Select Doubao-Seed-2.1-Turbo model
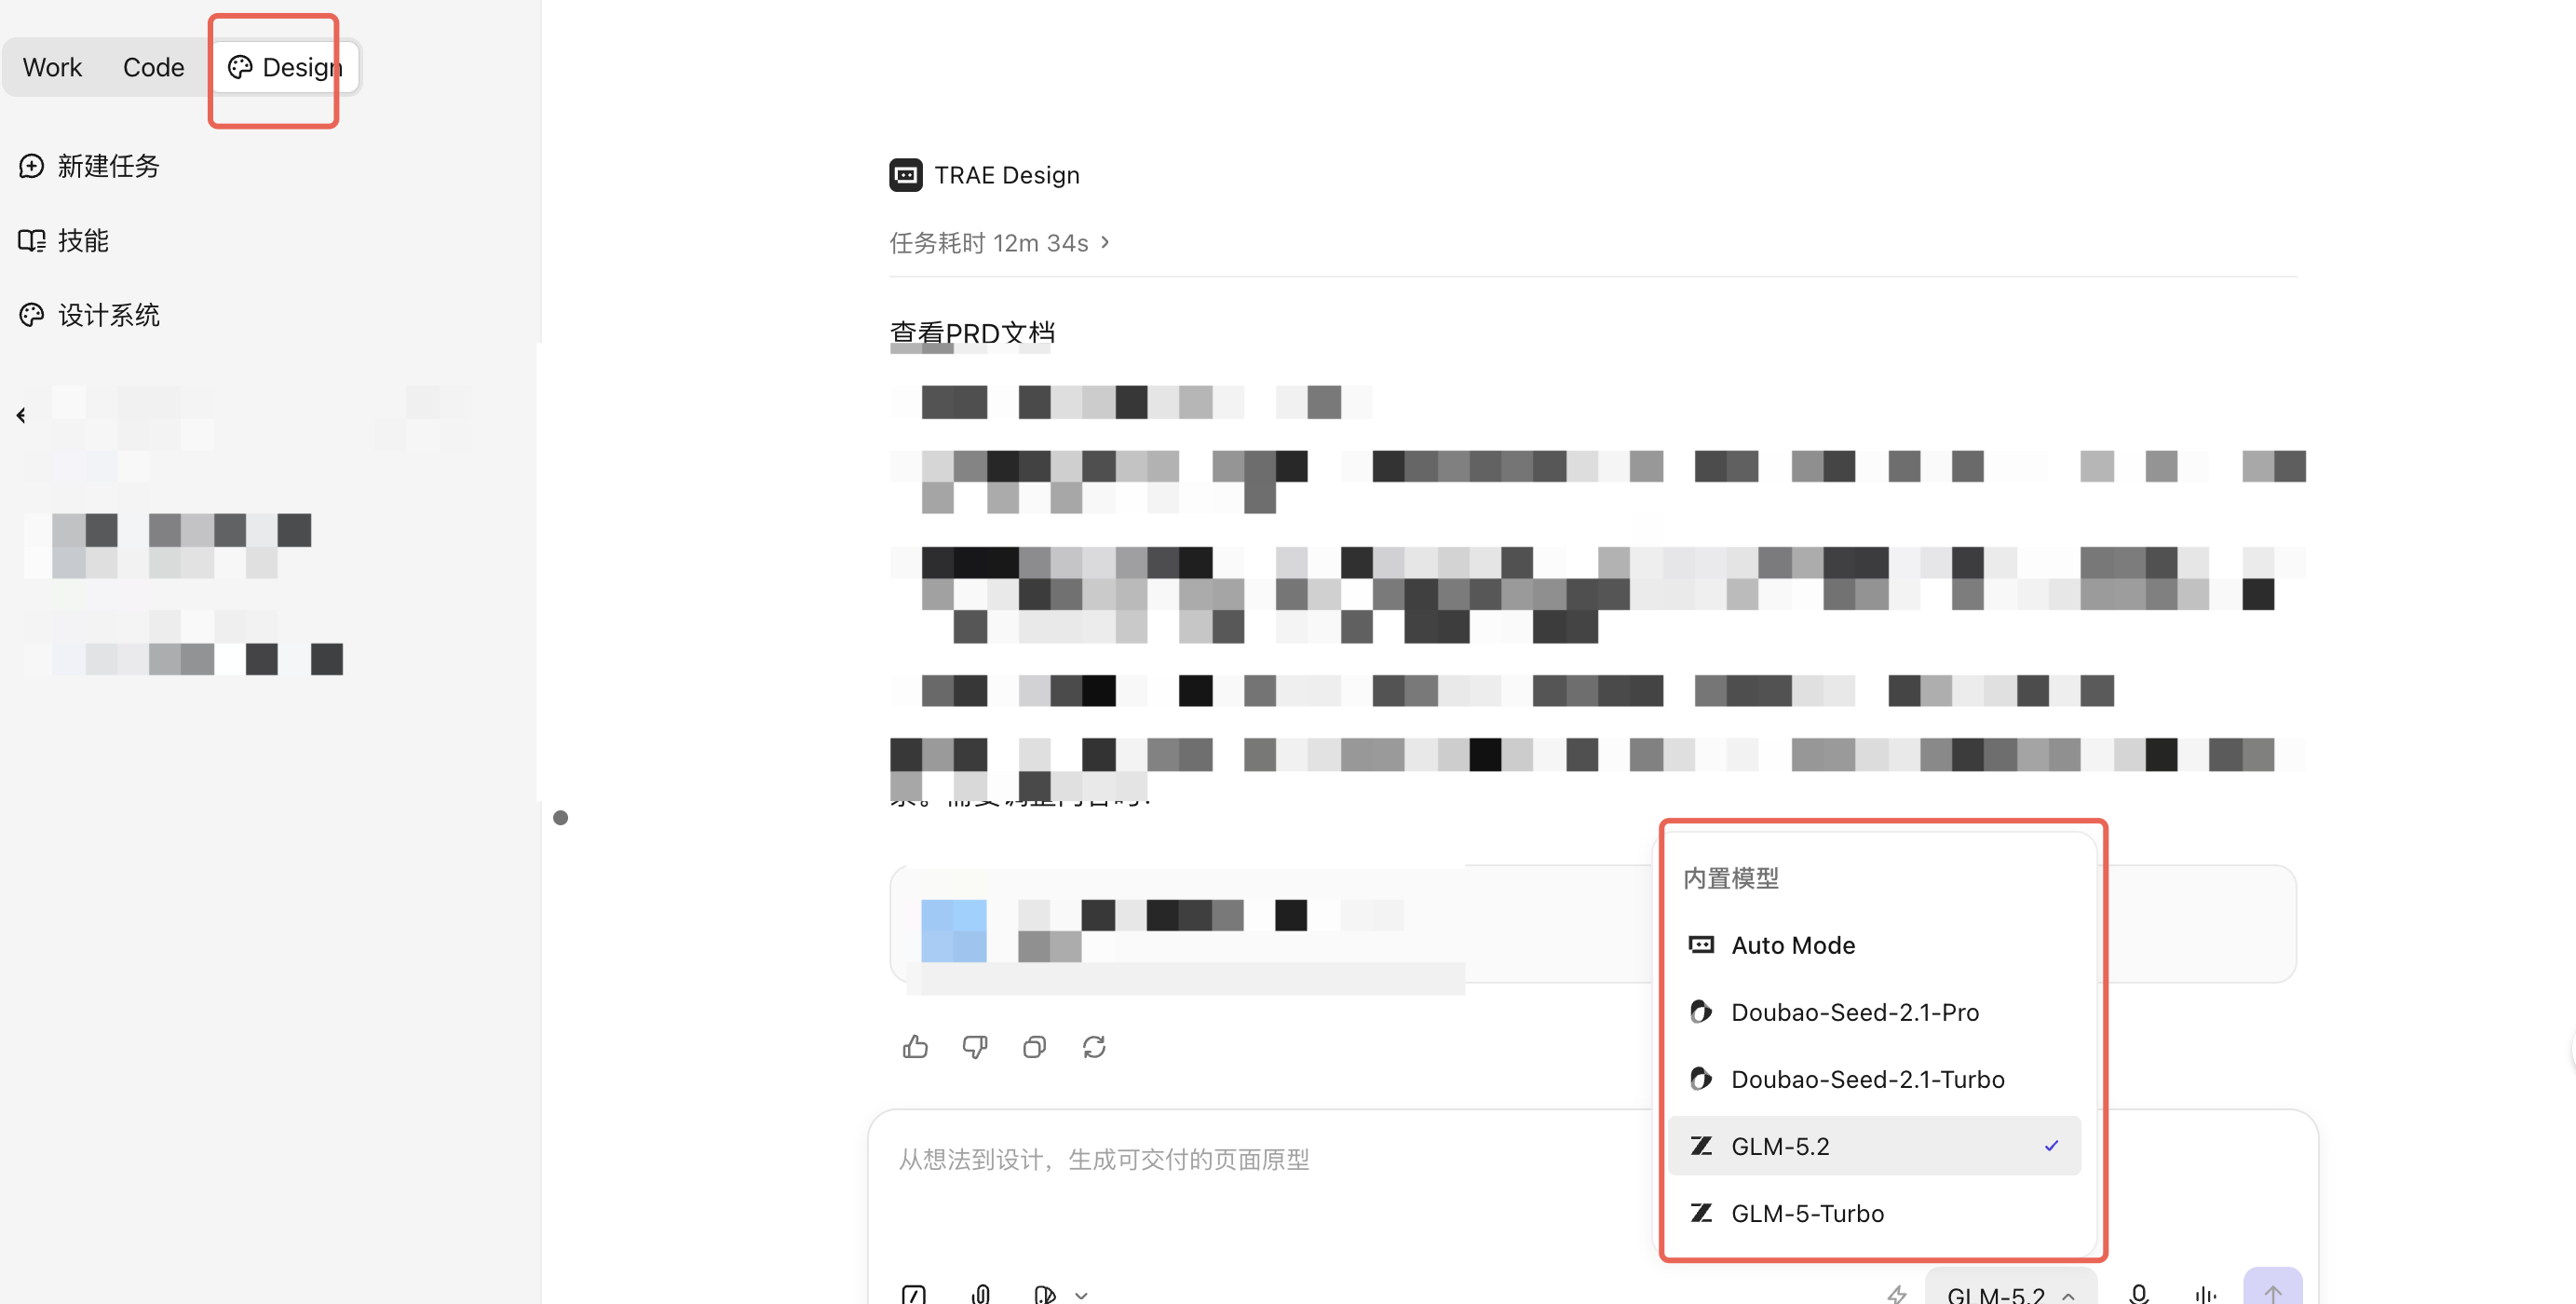 point(1874,1079)
